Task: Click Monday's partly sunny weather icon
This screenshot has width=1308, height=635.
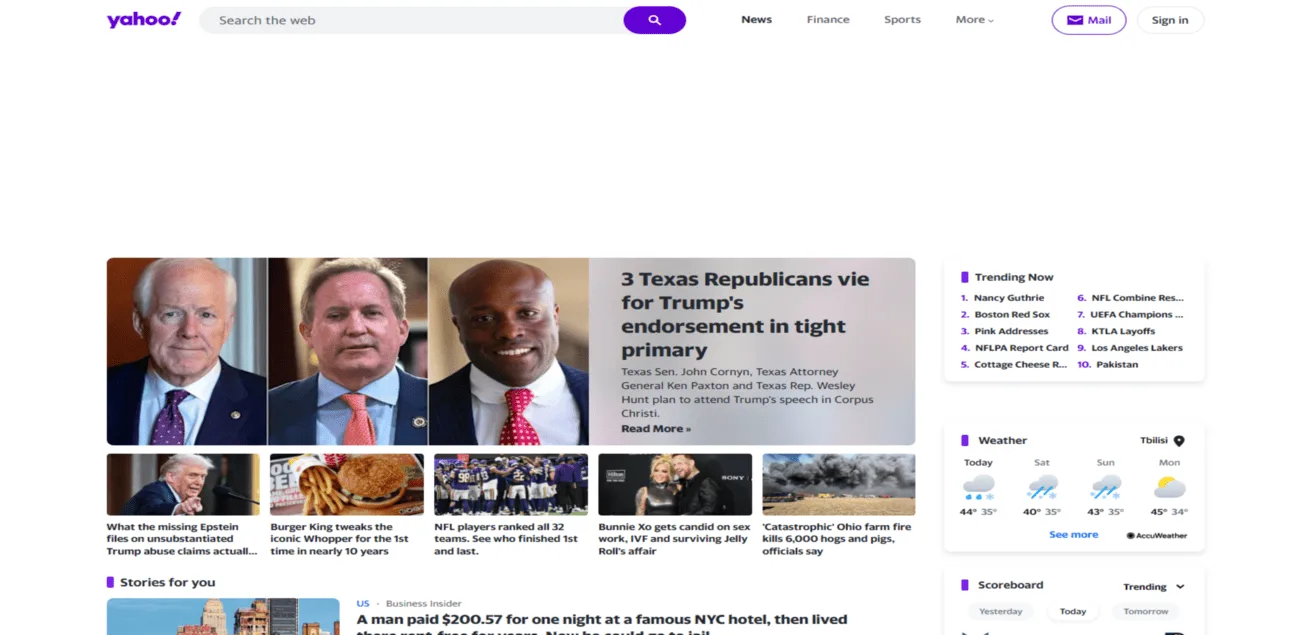Action: click(x=1169, y=488)
